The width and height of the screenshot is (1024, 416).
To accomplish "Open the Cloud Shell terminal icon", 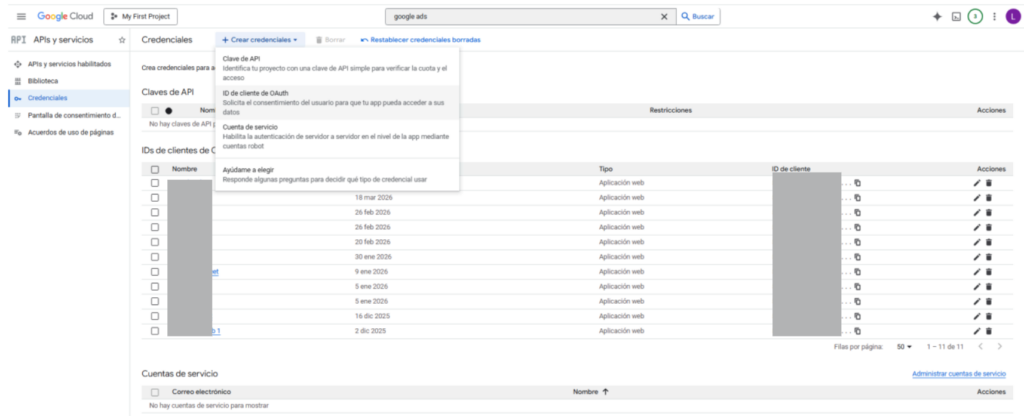I will pyautogui.click(x=956, y=17).
